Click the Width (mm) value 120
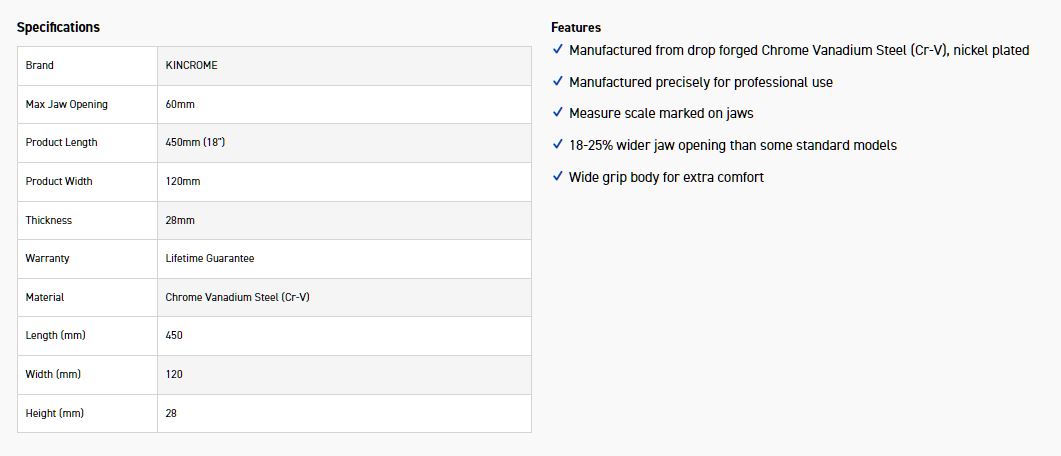 174,374
